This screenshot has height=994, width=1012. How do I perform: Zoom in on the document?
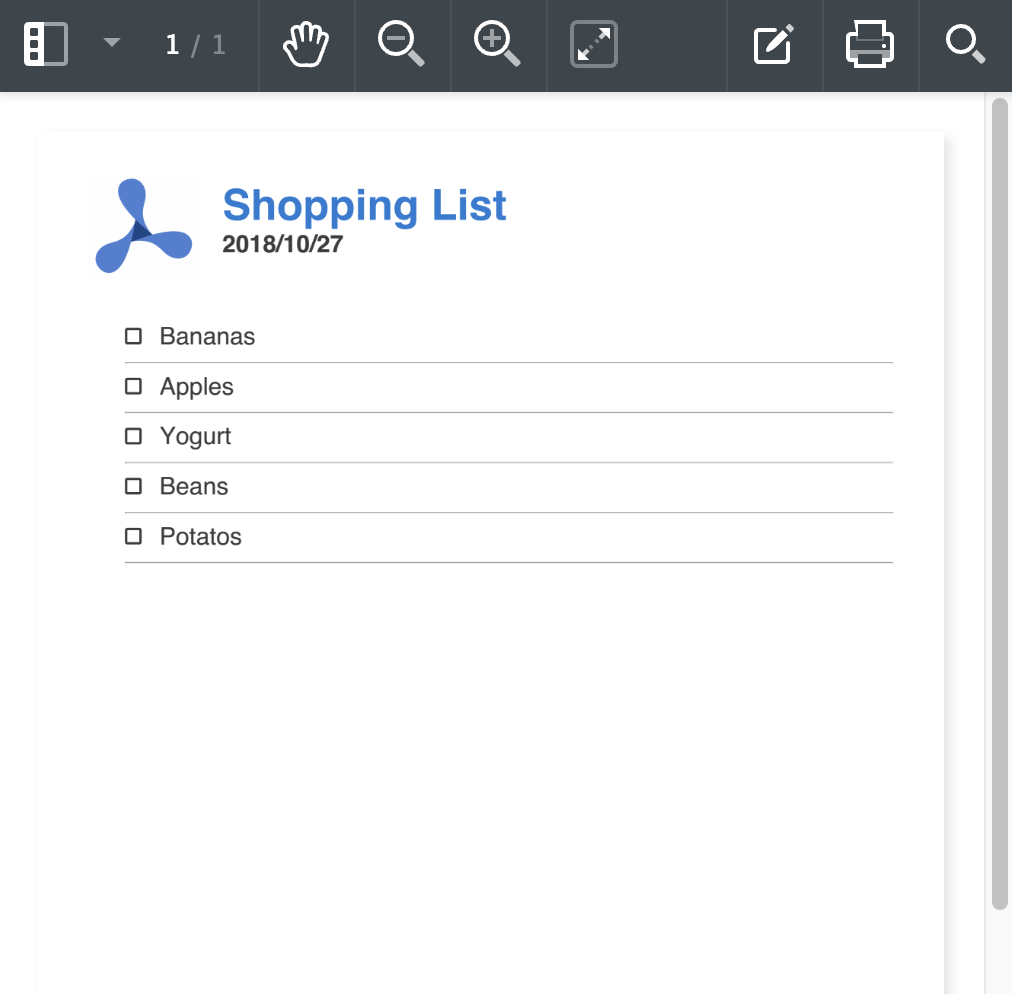(497, 43)
